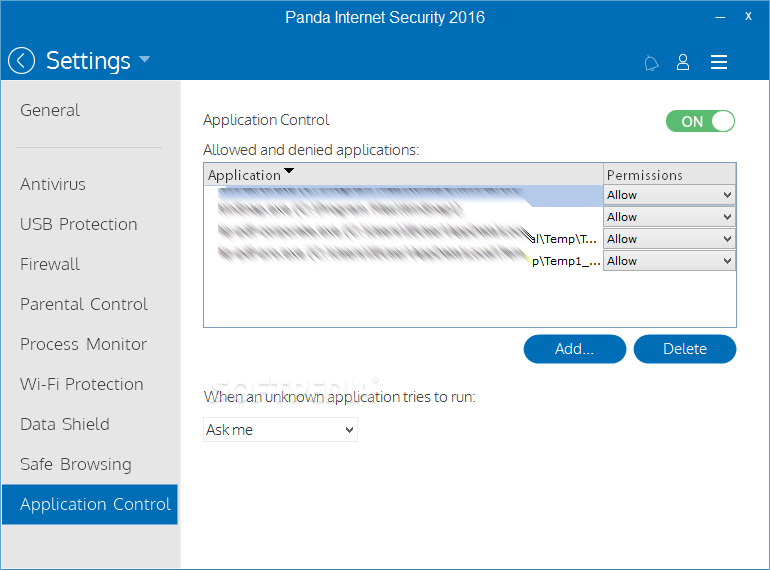This screenshot has width=770, height=570.
Task: Open the second row's Allow dropdown
Action: tap(669, 217)
